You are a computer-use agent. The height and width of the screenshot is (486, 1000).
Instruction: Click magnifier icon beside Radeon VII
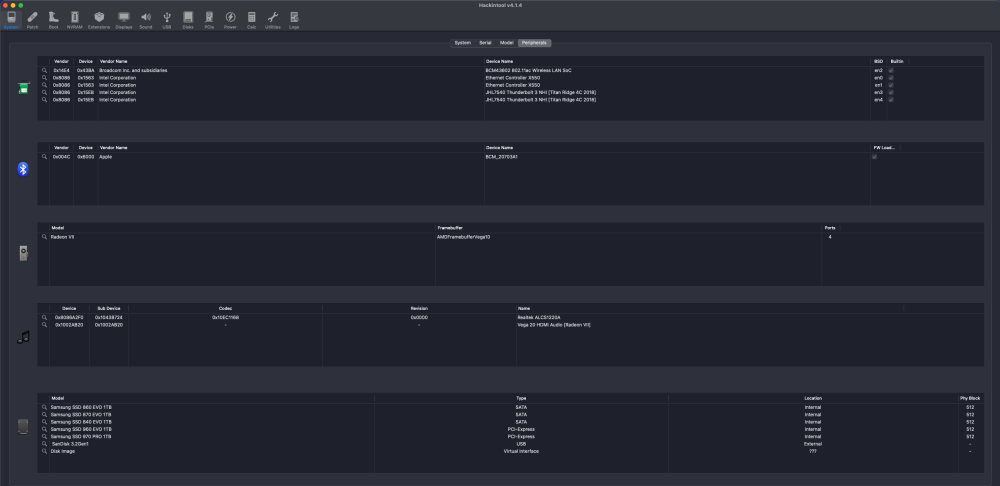pyautogui.click(x=45, y=237)
